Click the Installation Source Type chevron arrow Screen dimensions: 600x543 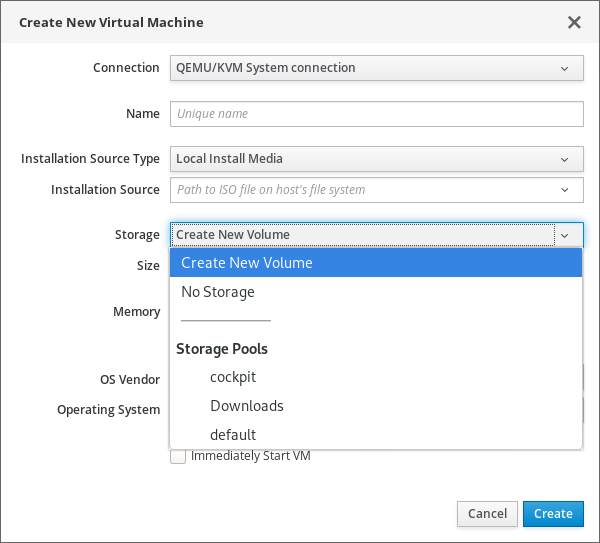tap(564, 158)
